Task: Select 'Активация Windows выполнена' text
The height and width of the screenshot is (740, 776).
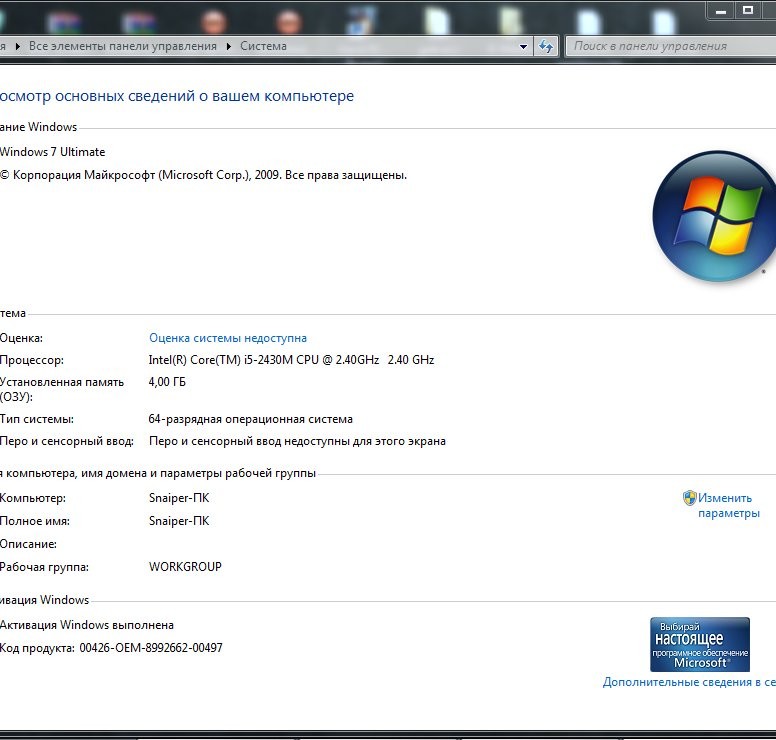Action: [87, 625]
